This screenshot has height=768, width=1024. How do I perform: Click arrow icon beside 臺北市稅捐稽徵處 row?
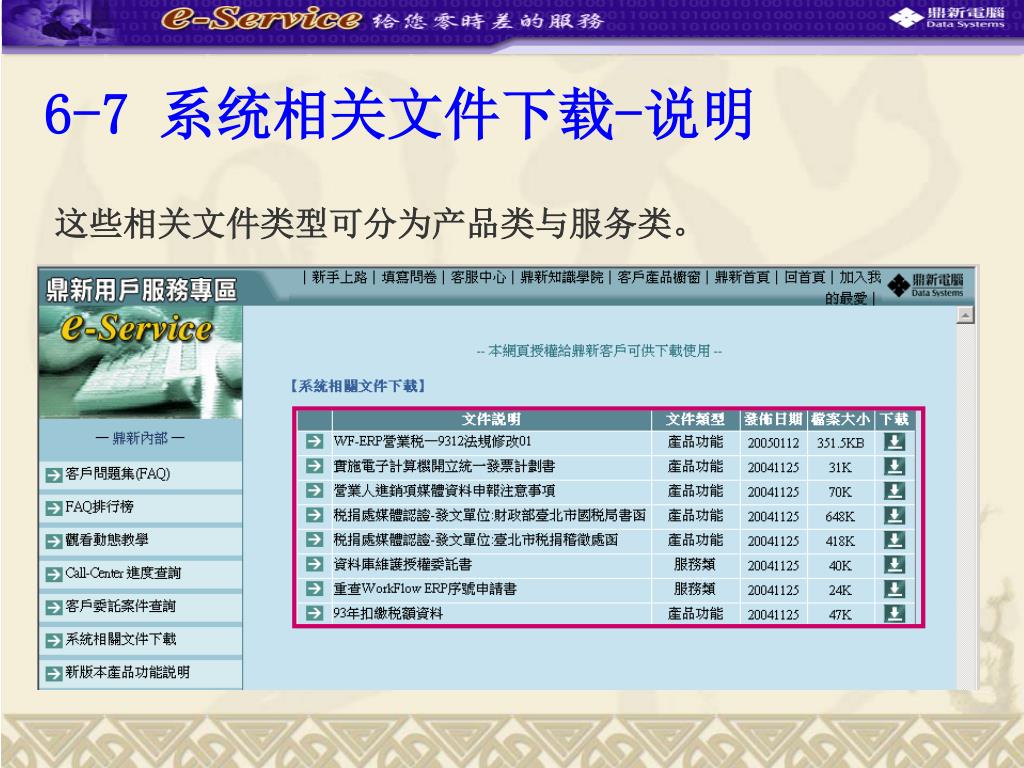coord(314,539)
